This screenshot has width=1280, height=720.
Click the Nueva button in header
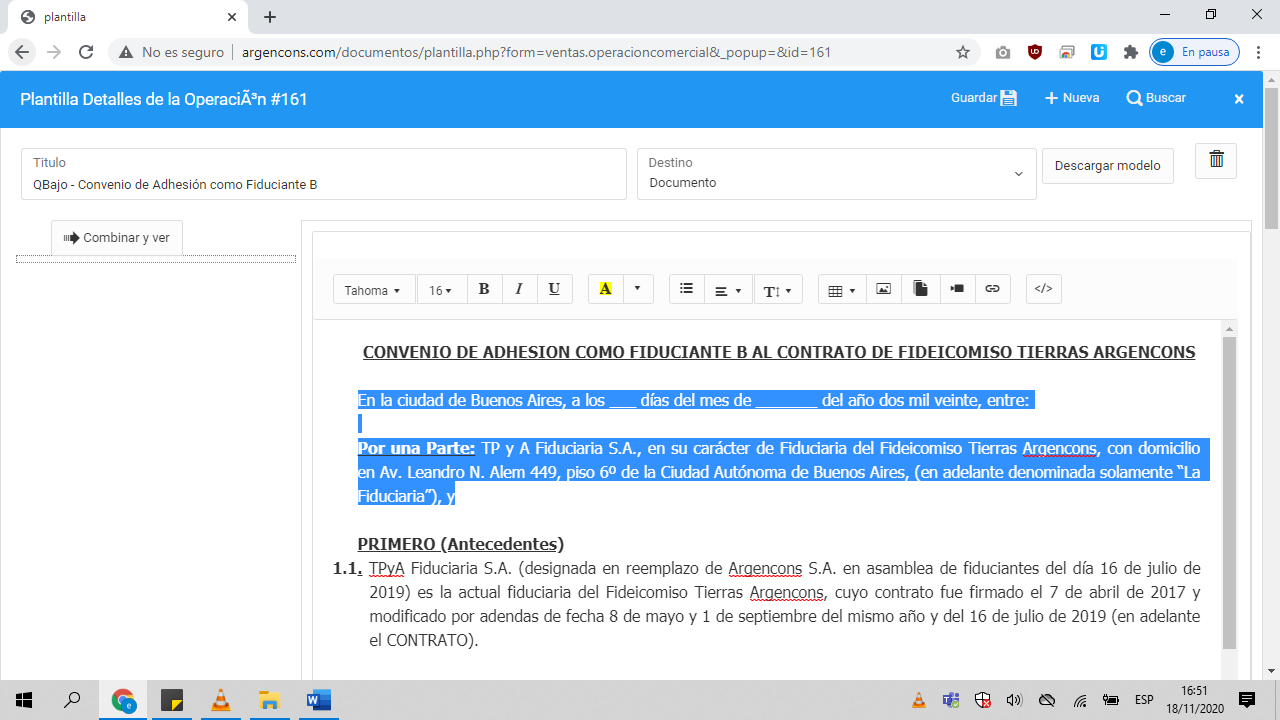tap(1072, 98)
